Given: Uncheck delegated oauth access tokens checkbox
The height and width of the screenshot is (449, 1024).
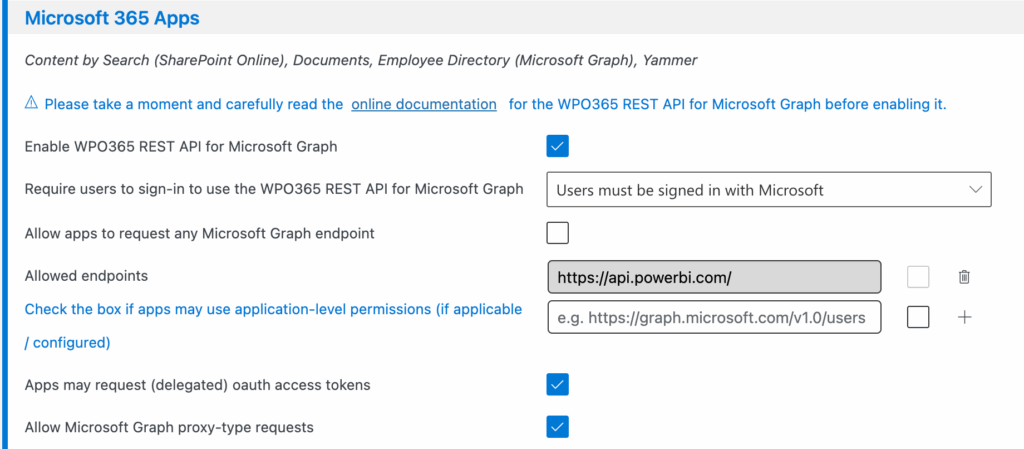Looking at the screenshot, I should coord(557,384).
